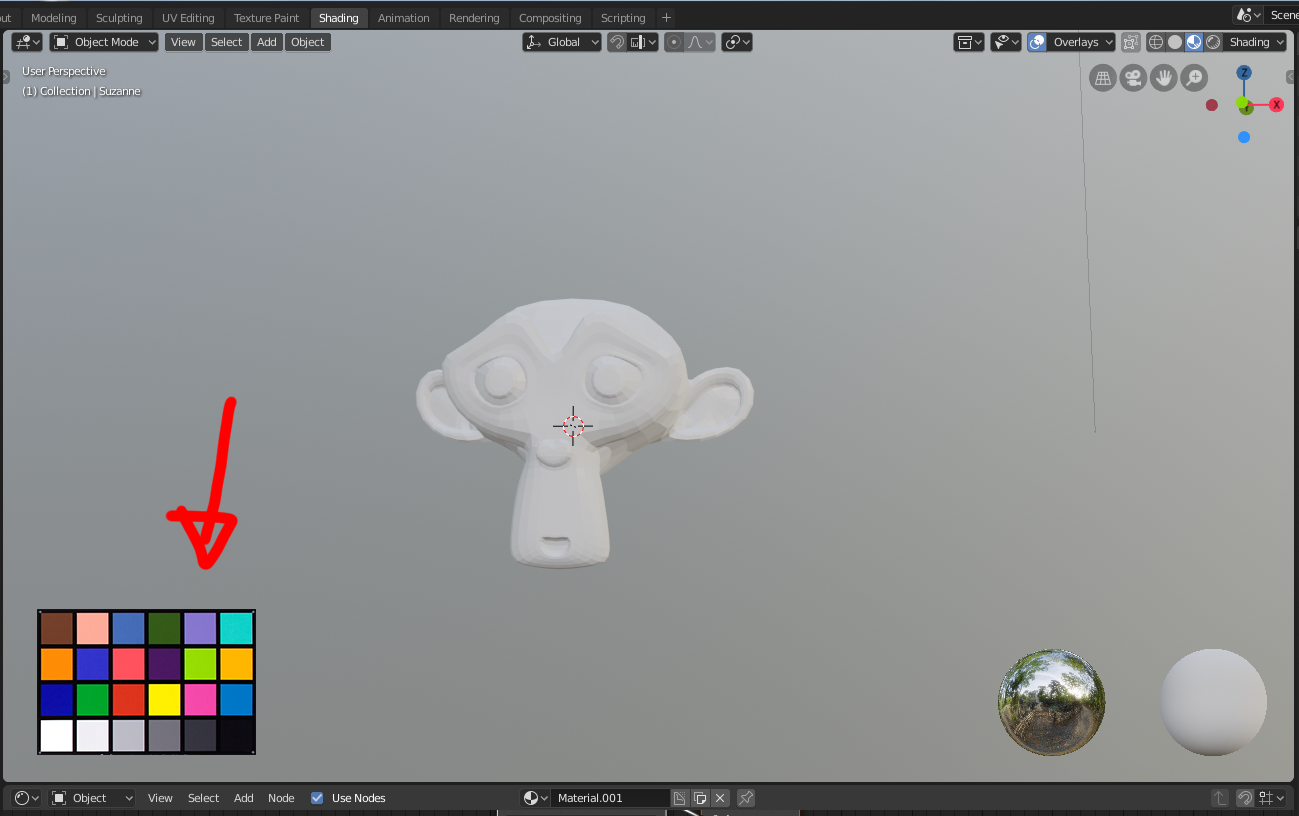Open the node editor Node menu
The image size is (1299, 816).
[x=281, y=798]
